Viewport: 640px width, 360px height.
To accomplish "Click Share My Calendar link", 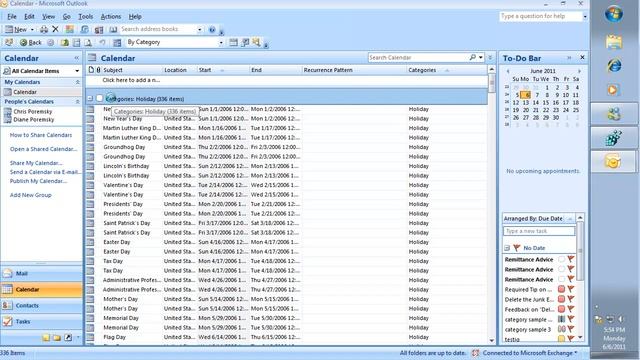I will coord(36,163).
